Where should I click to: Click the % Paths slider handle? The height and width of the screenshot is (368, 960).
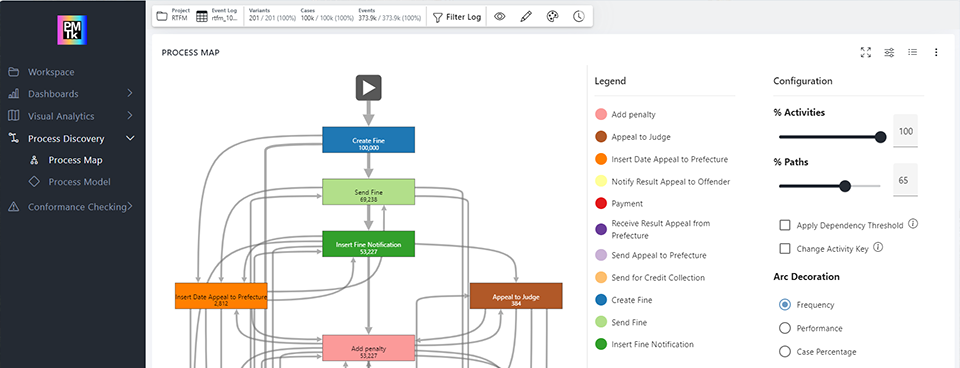pyautogui.click(x=845, y=186)
